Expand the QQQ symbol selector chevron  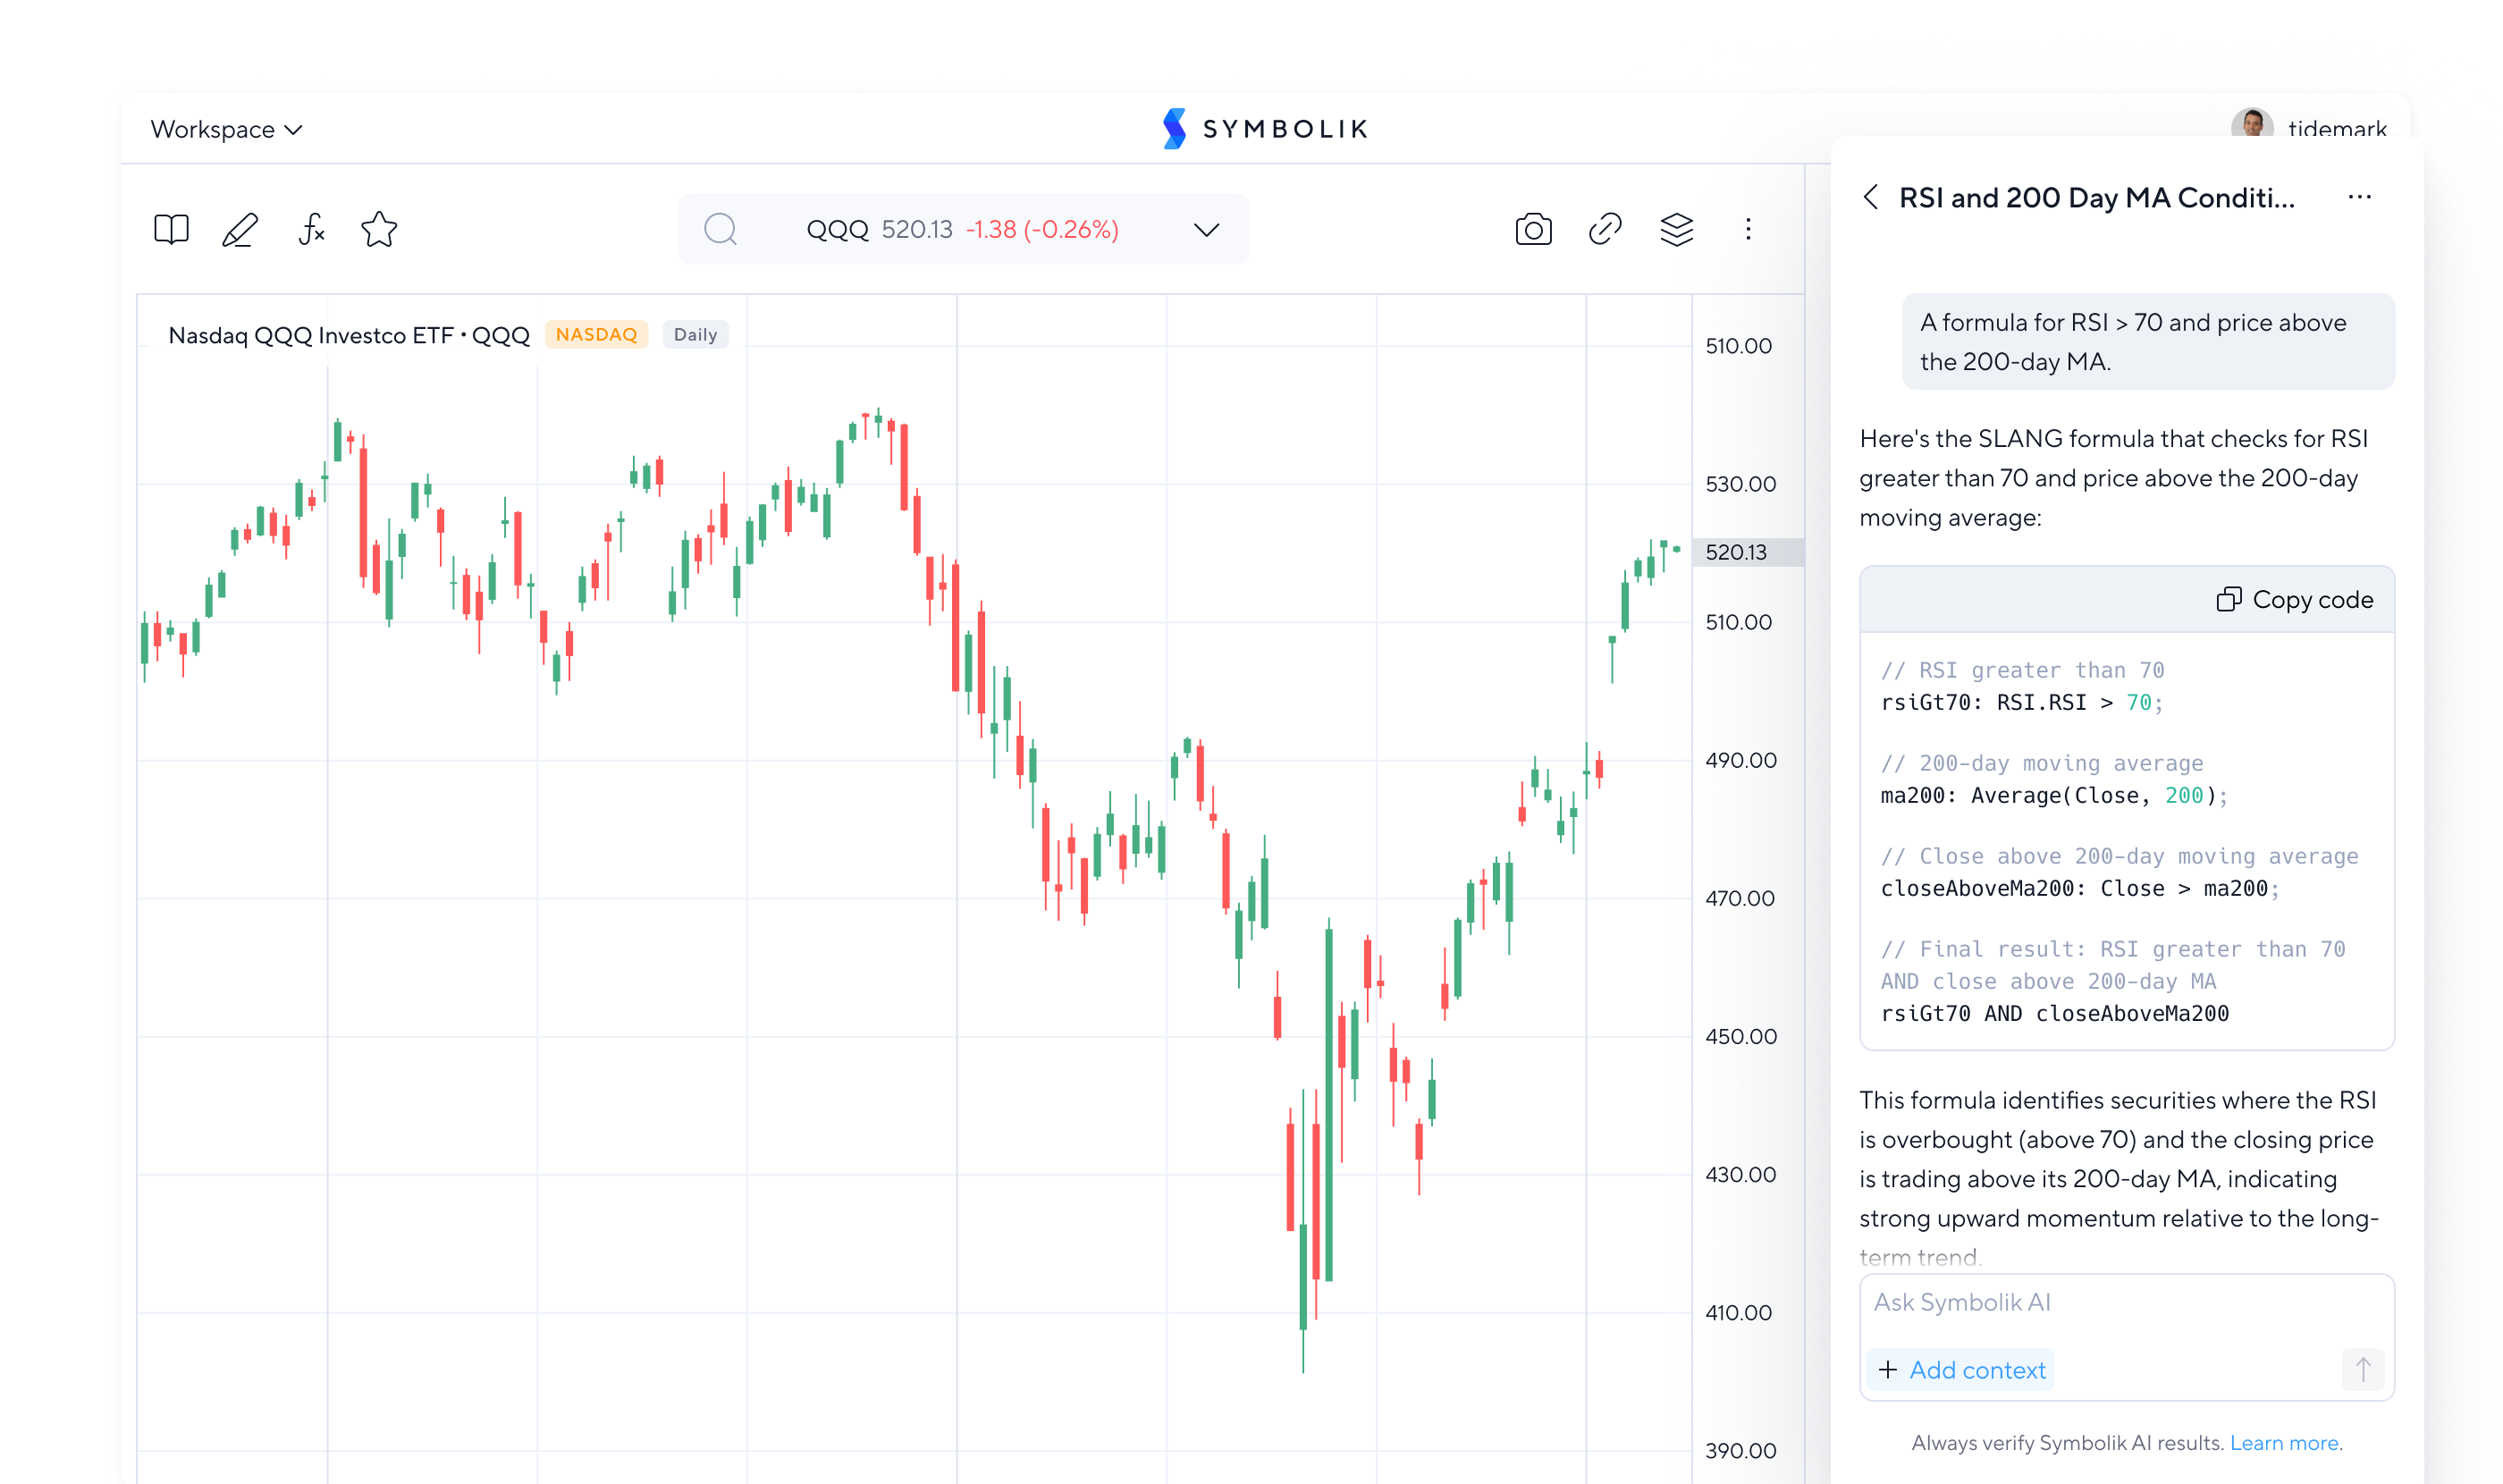(x=1207, y=230)
